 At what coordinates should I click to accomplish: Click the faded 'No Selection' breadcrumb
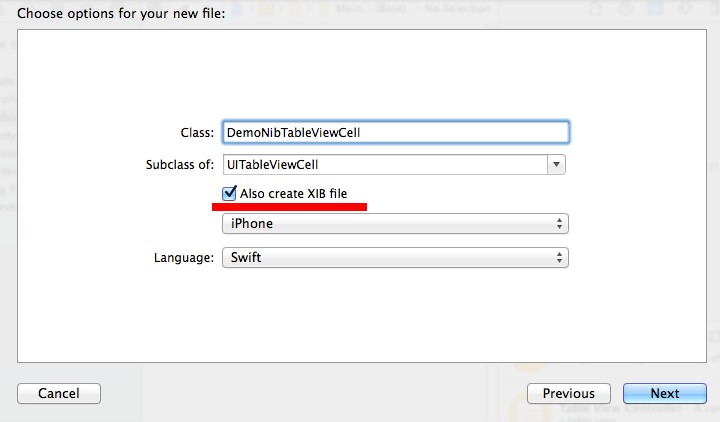click(458, 8)
